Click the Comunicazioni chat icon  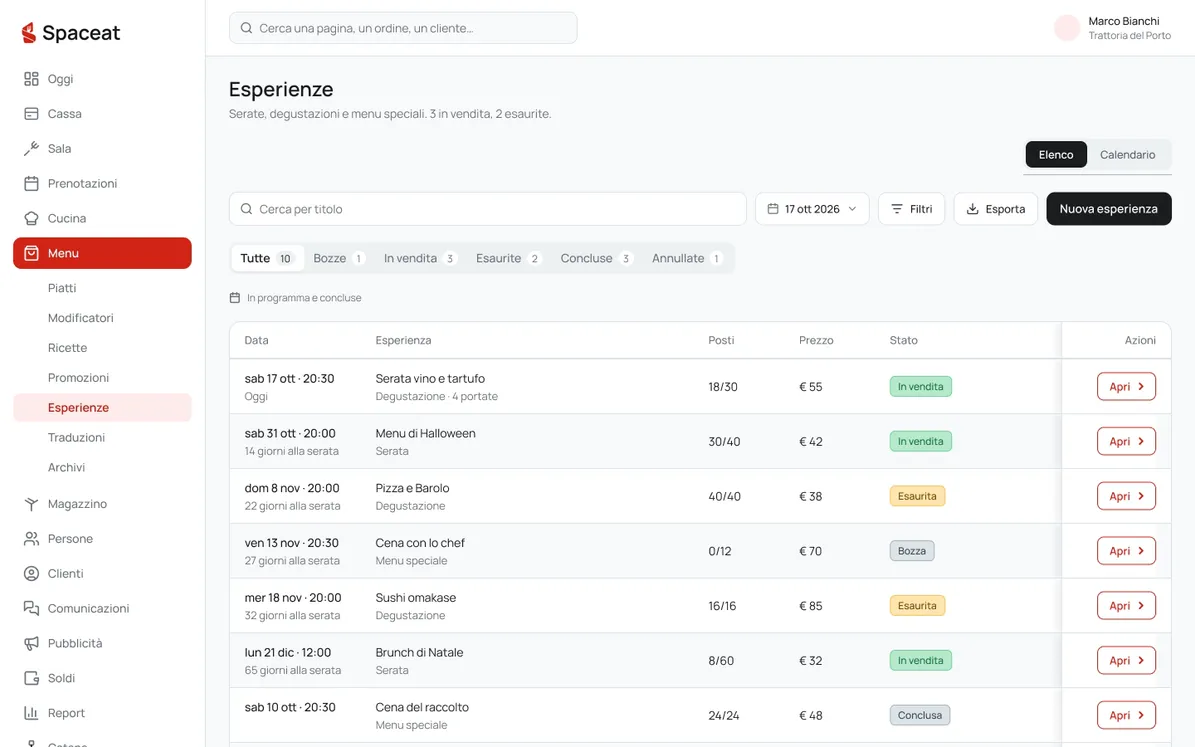point(31,608)
